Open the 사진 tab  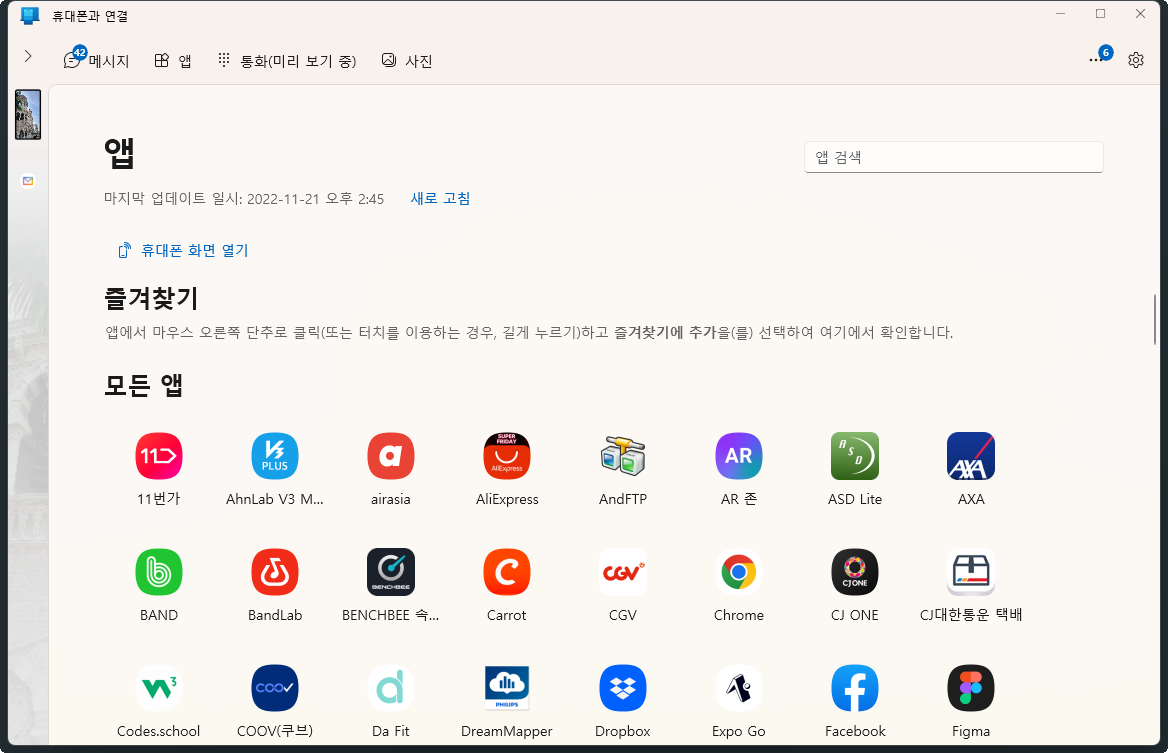pyautogui.click(x=407, y=61)
